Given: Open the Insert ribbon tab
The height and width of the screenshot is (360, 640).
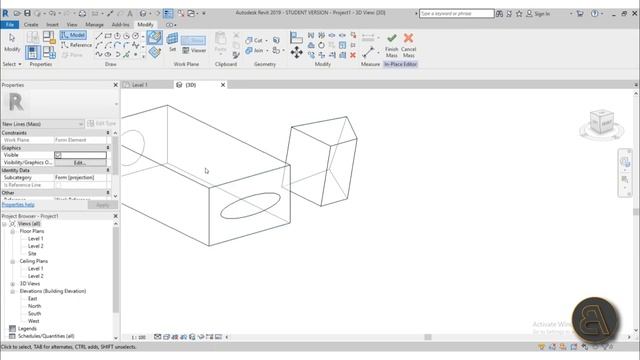Looking at the screenshot, I should (52, 25).
